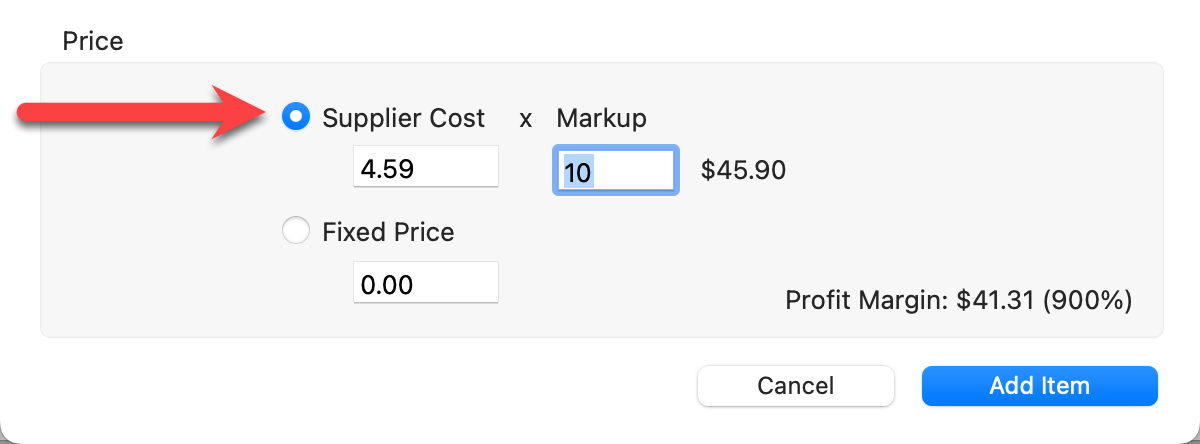This screenshot has width=1200, height=444.
Task: Click the calculated $45.90 price text
Action: pyautogui.click(x=743, y=171)
